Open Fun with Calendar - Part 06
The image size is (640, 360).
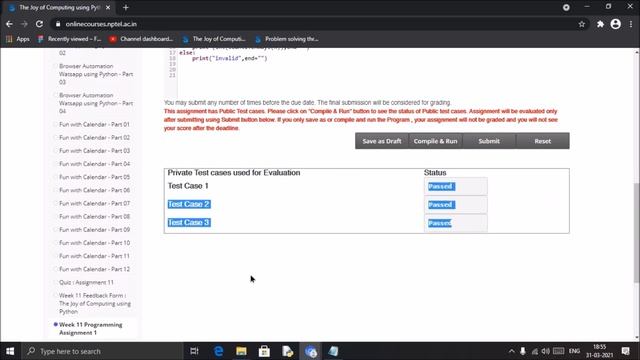click(x=94, y=190)
